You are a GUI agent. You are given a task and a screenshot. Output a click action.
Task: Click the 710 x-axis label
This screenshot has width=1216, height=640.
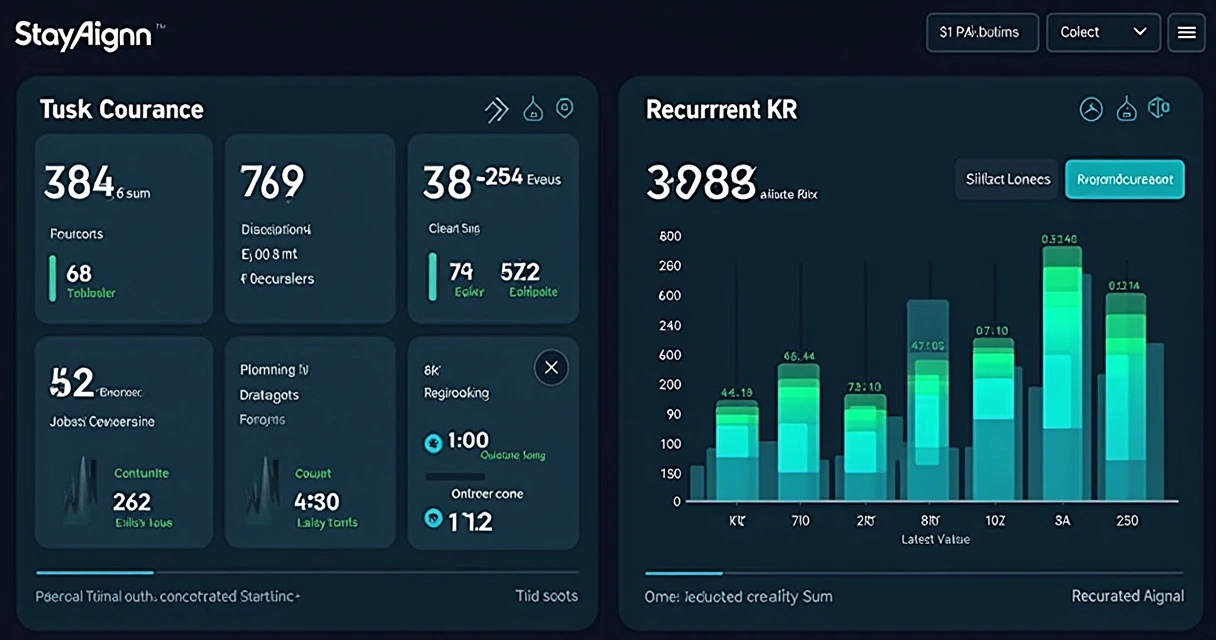pos(800,521)
